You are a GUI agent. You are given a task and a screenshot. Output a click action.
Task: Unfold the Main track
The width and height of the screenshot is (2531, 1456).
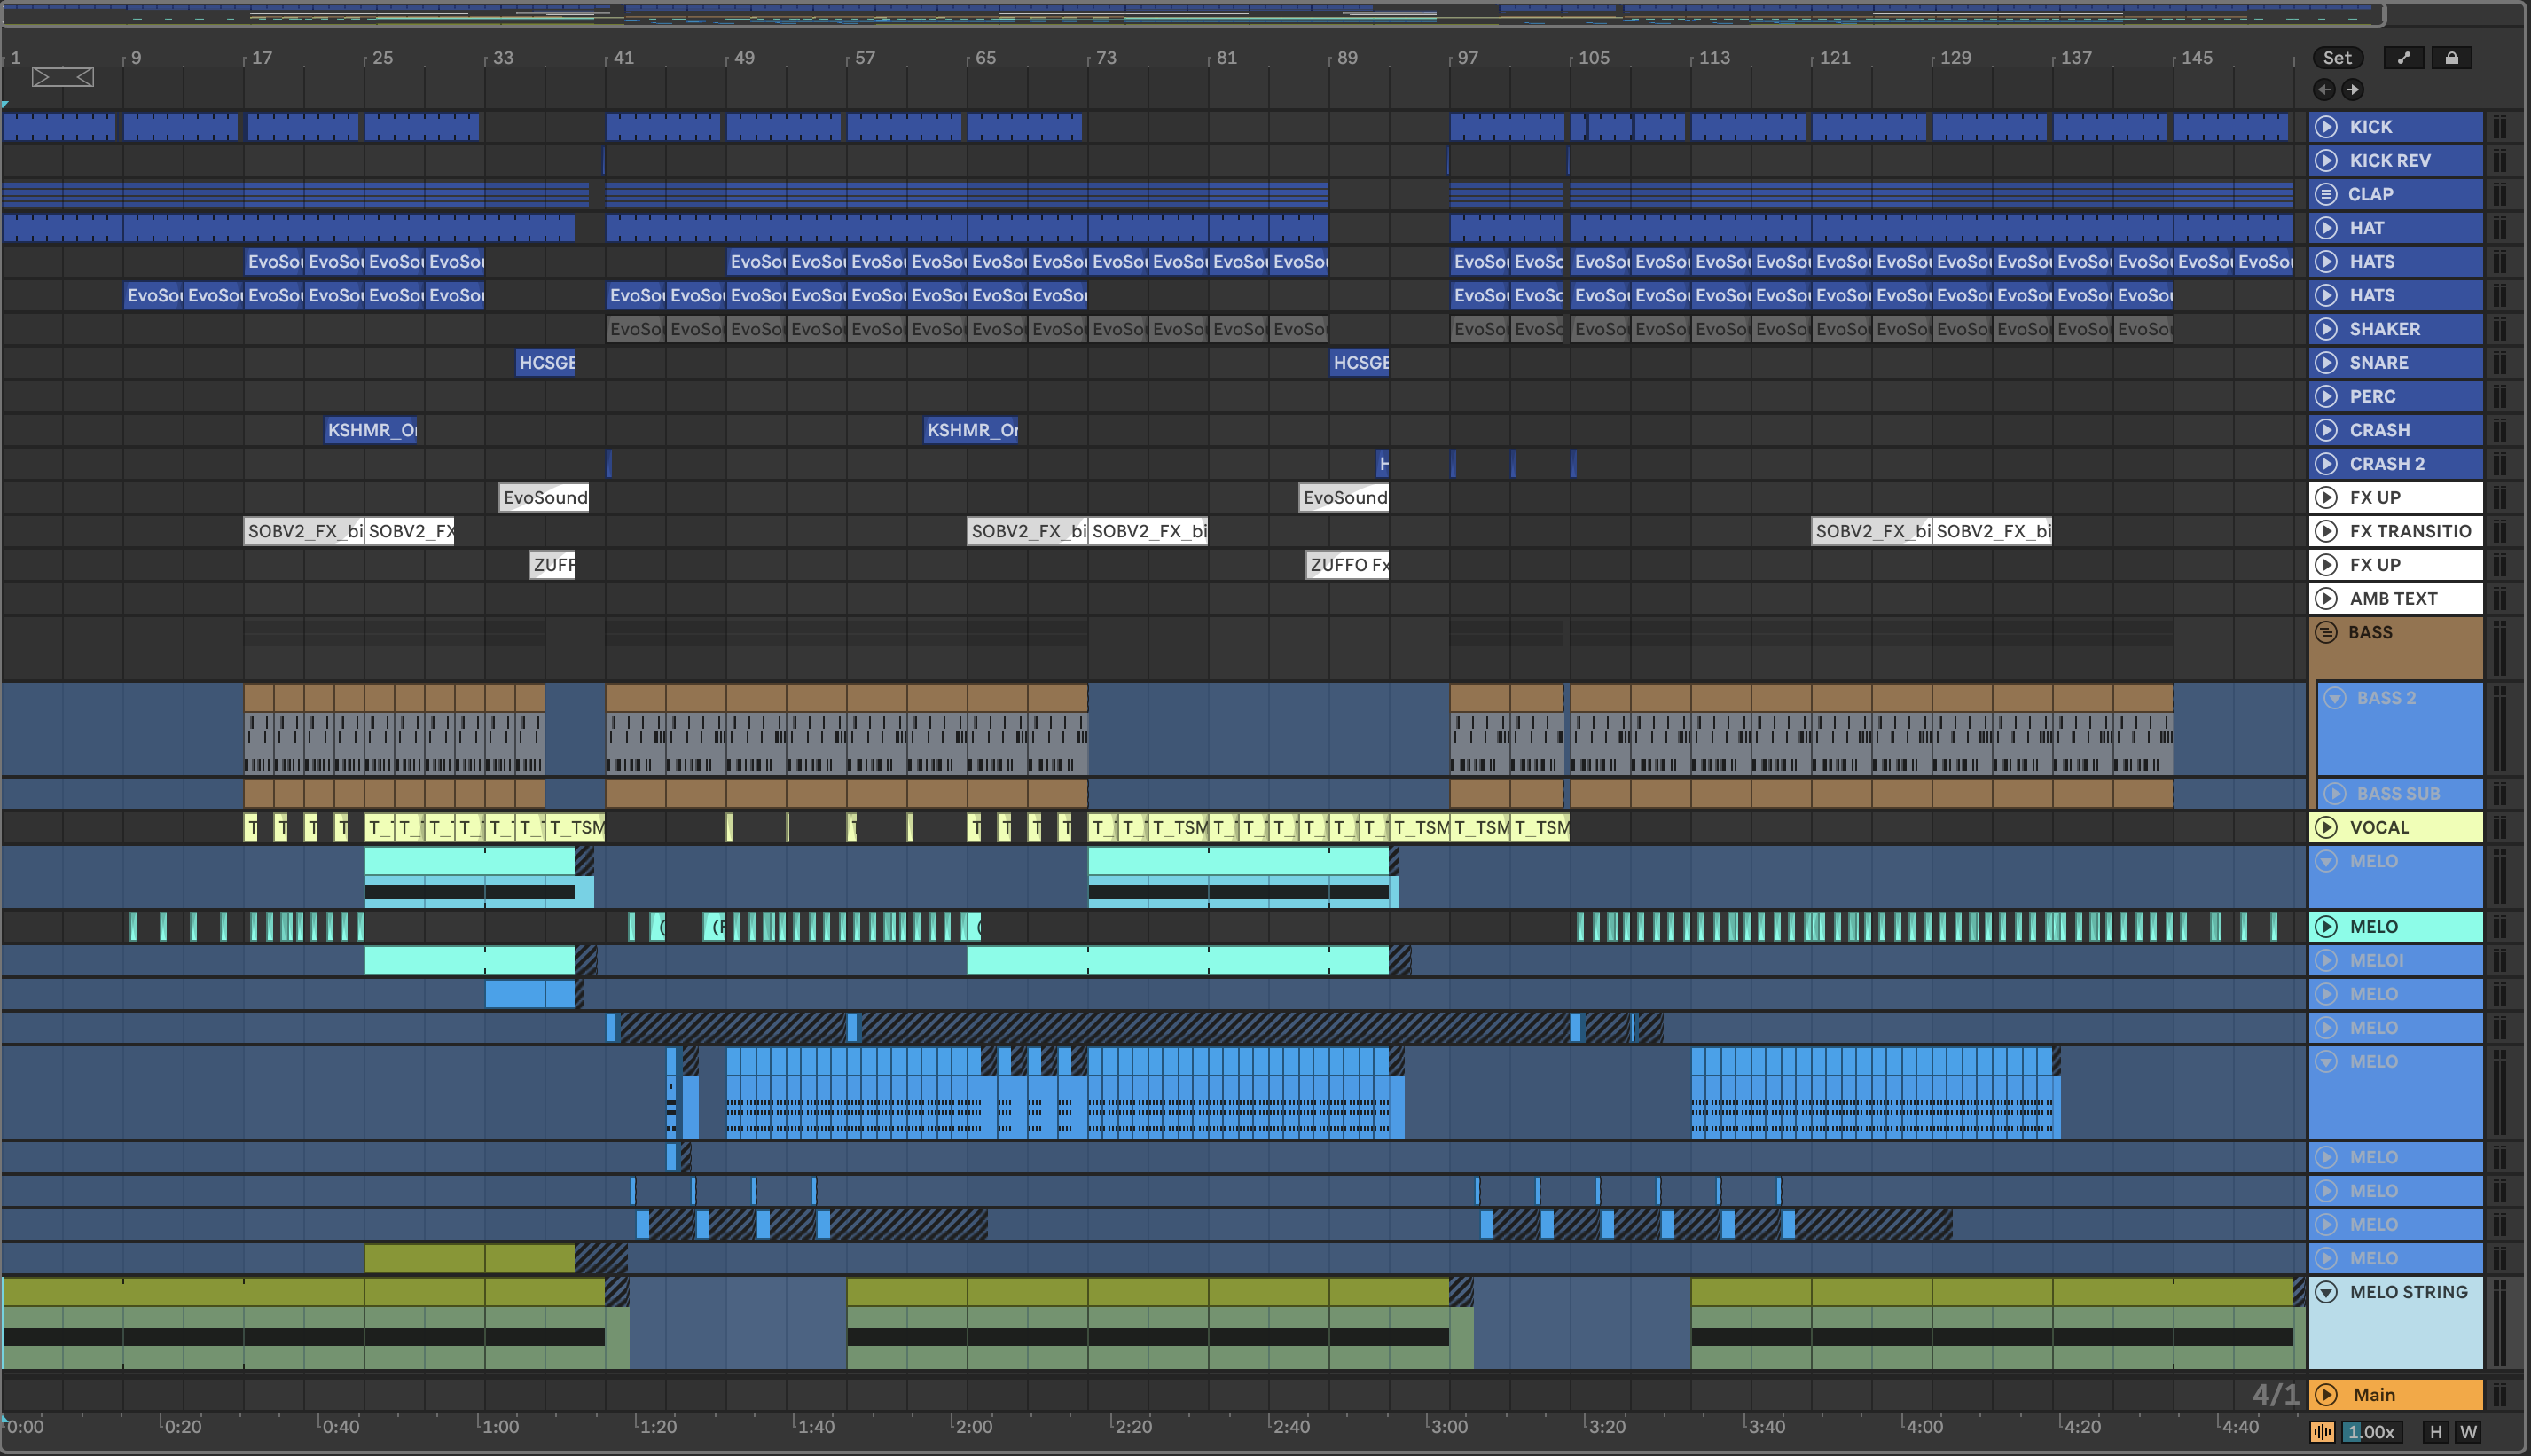pyautogui.click(x=2326, y=1395)
